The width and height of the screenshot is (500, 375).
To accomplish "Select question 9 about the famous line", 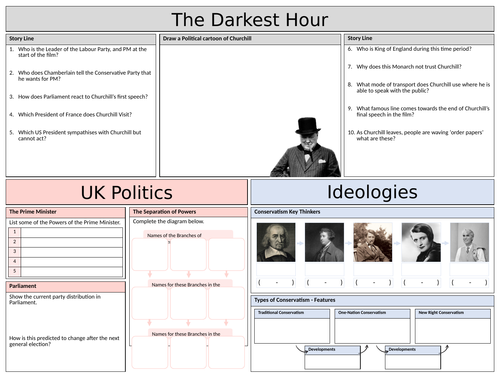I will (x=419, y=111).
